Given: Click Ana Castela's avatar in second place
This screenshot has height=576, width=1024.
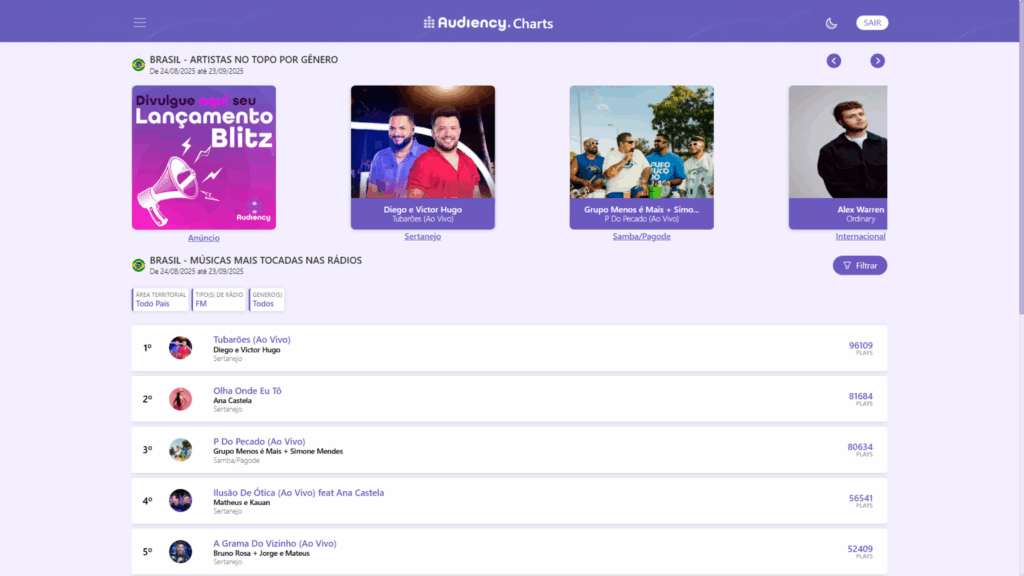Looking at the screenshot, I should (x=180, y=399).
